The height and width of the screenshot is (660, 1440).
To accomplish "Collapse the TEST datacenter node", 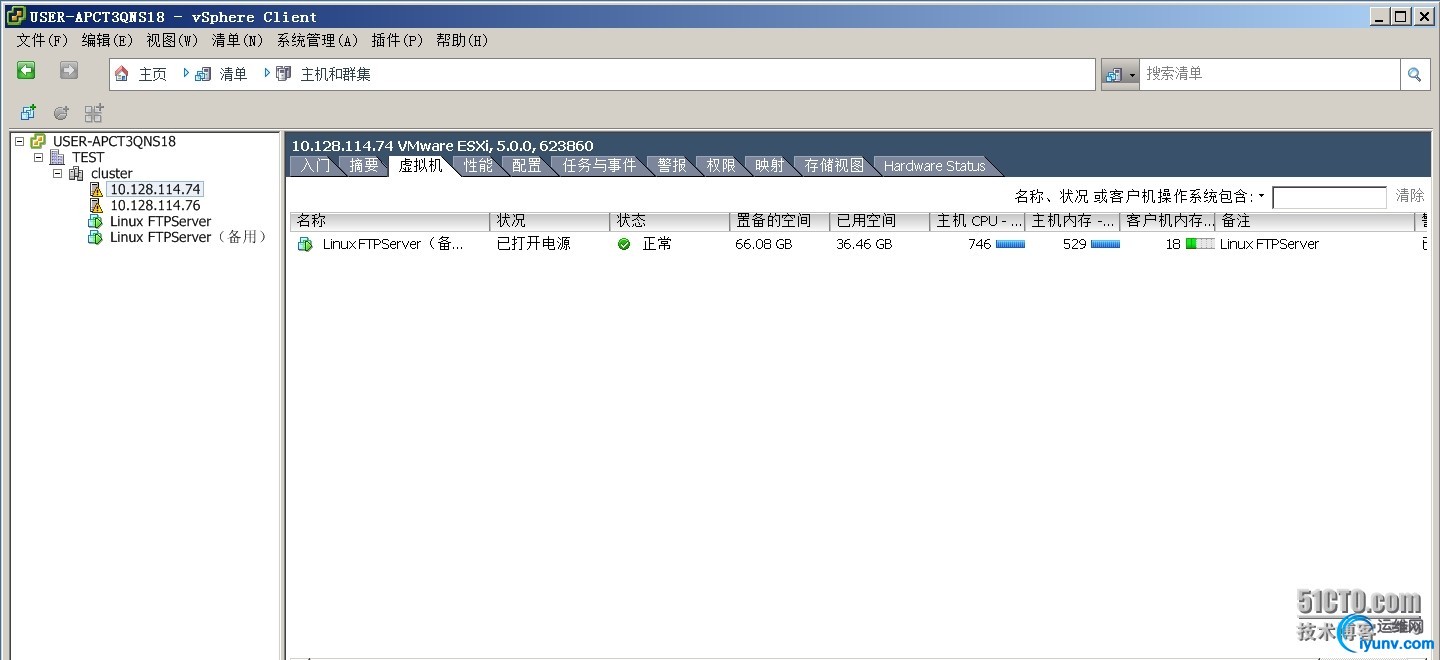I will 38,157.
